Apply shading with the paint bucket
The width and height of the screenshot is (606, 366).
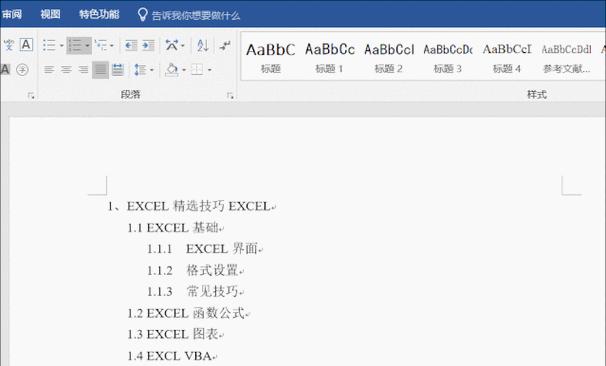(x=171, y=70)
